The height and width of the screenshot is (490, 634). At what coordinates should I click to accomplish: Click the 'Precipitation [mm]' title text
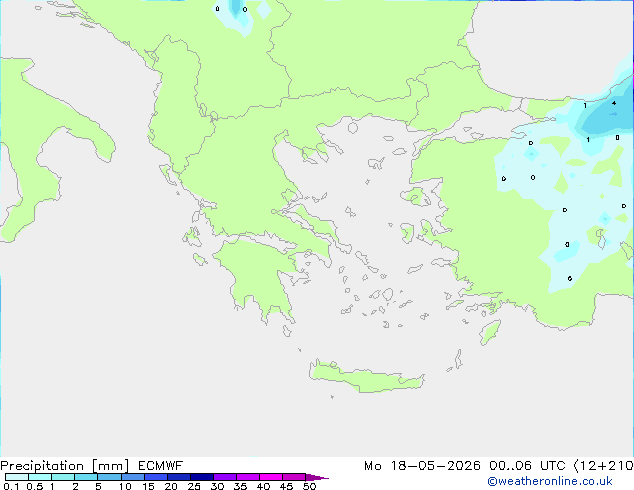pos(65,466)
